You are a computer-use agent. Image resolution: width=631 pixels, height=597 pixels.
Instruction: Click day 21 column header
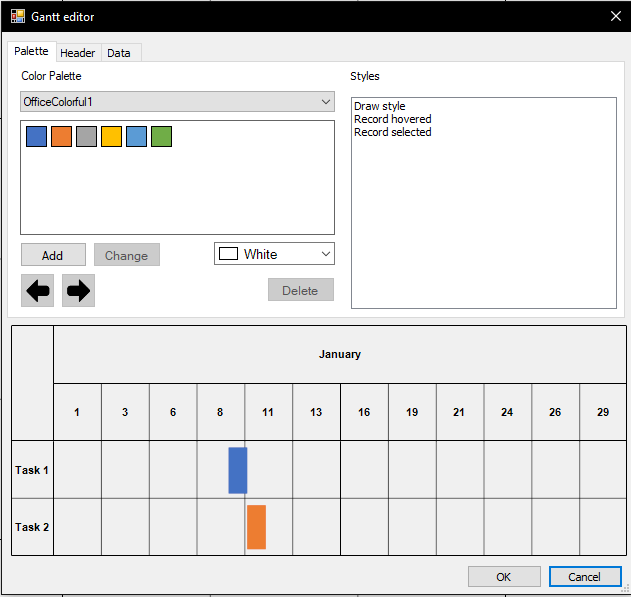[460, 412]
